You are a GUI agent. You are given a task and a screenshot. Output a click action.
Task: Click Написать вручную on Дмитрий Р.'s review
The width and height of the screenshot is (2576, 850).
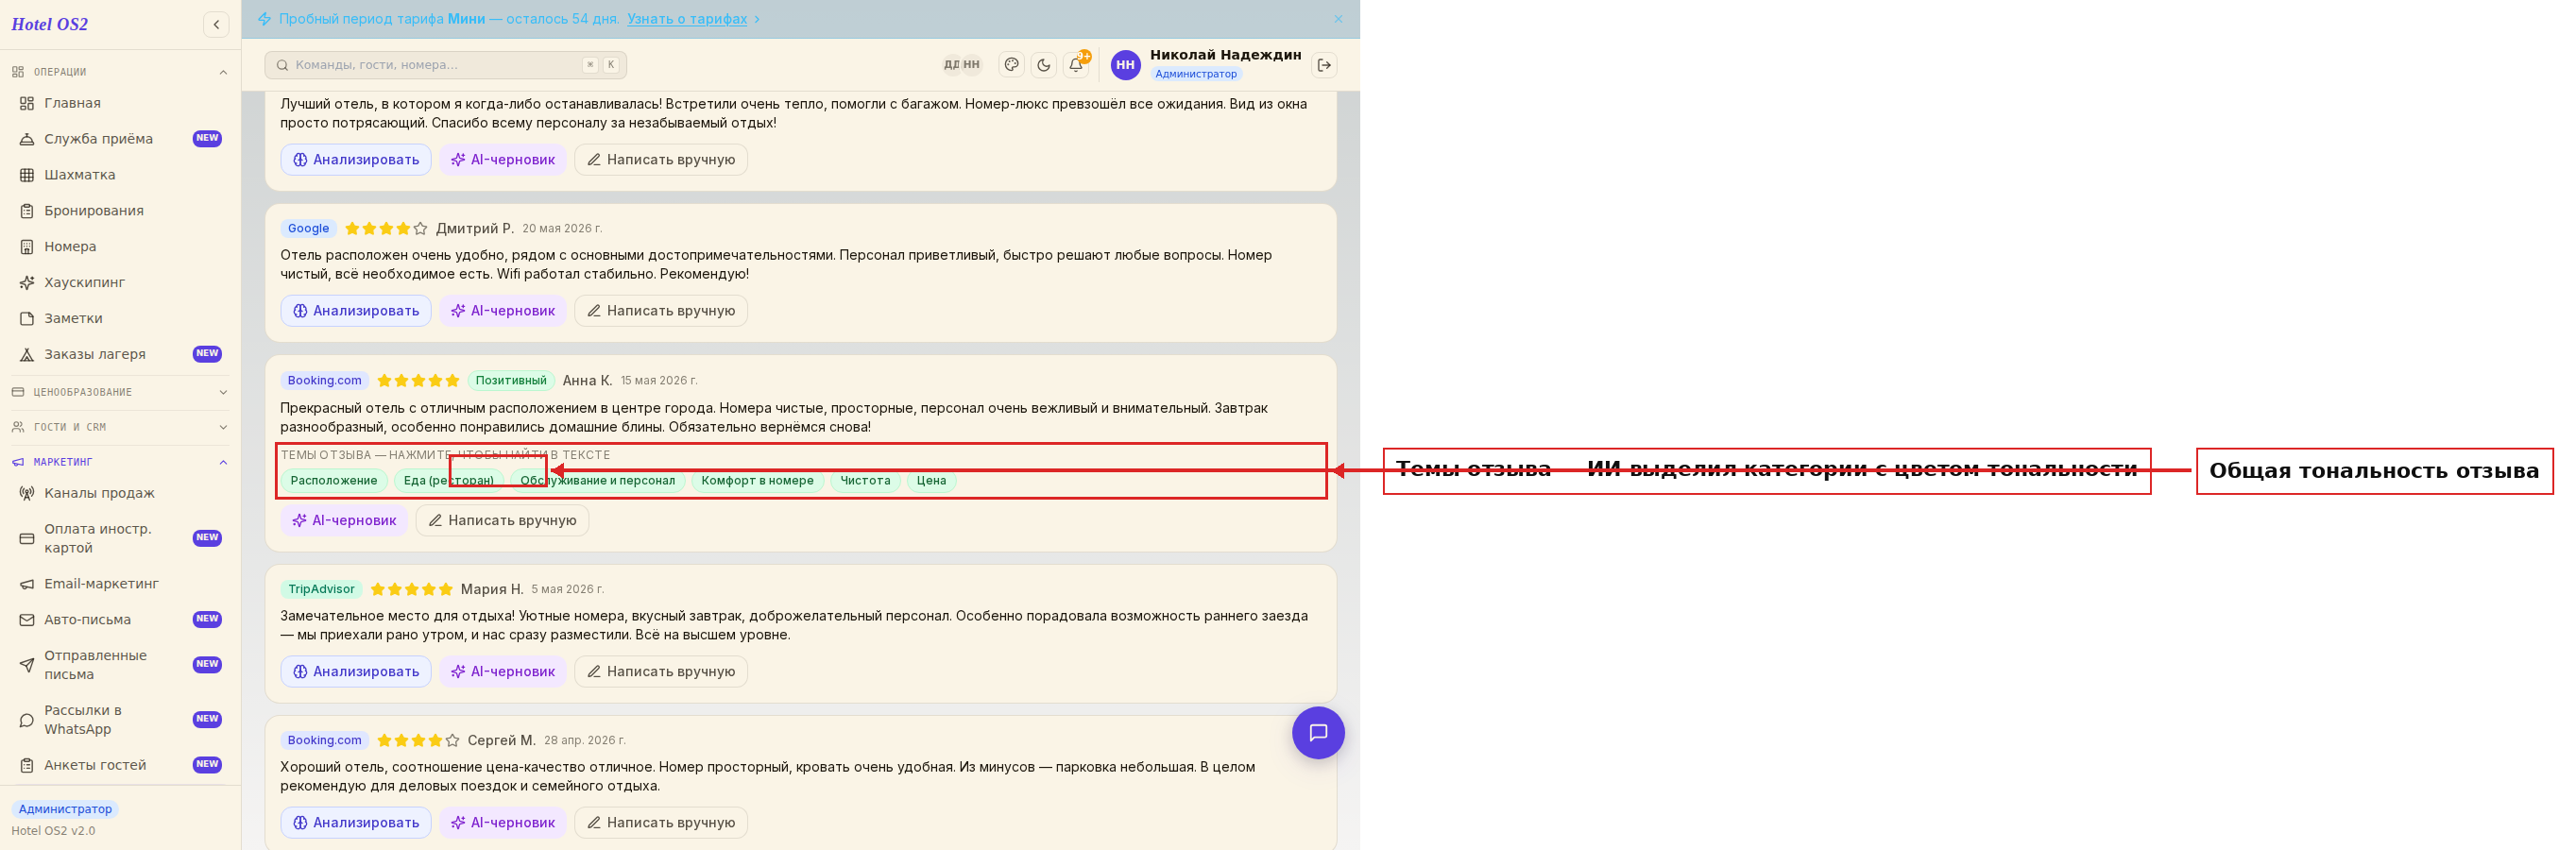pyautogui.click(x=661, y=311)
